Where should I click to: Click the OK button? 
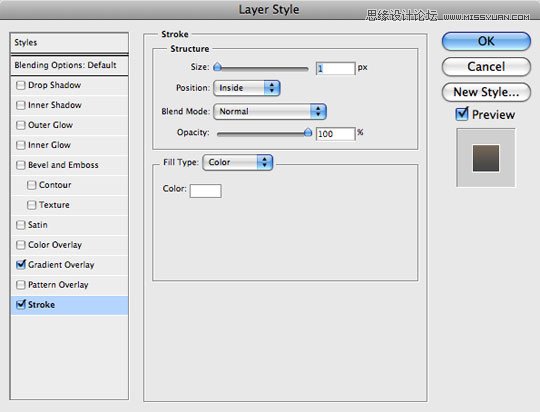pos(486,41)
